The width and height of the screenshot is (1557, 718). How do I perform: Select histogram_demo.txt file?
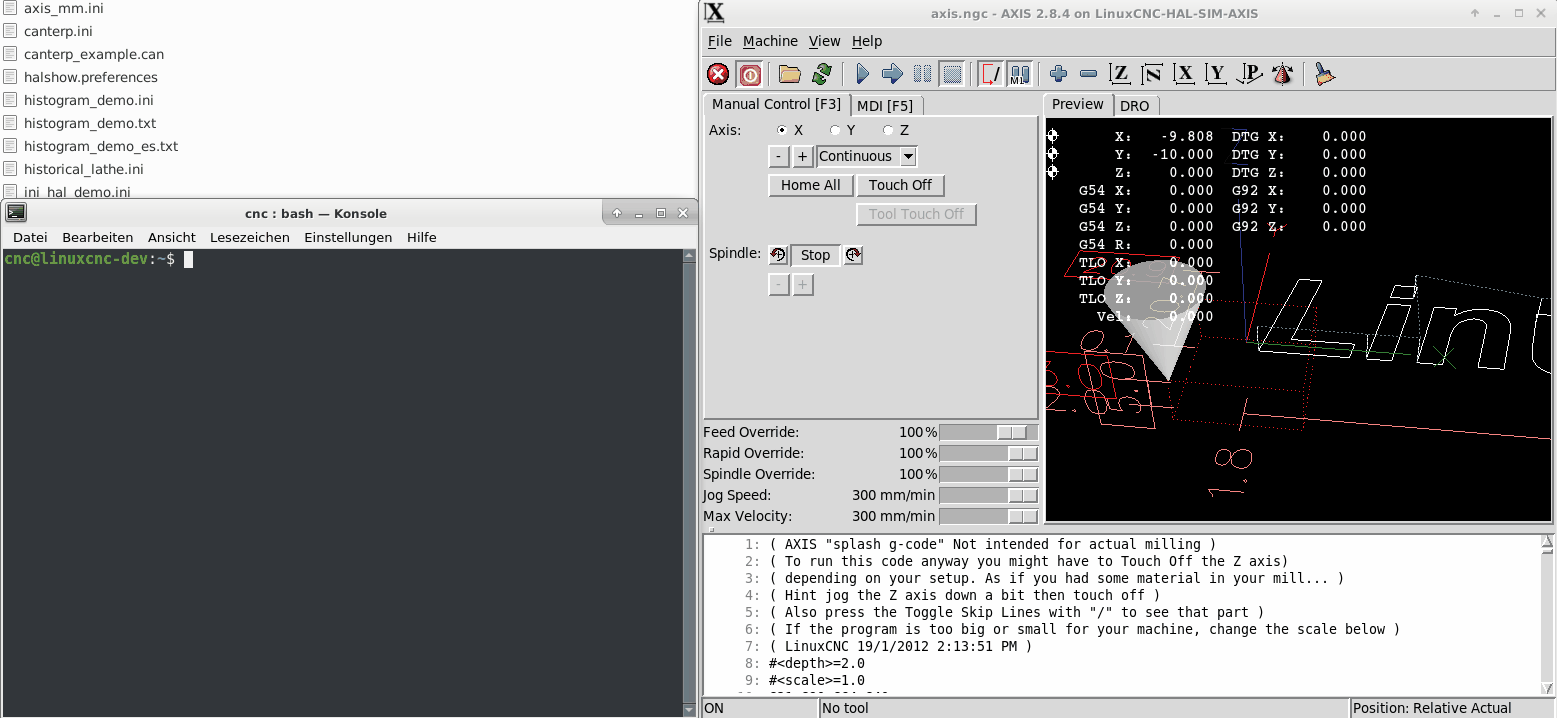pyautogui.click(x=90, y=123)
